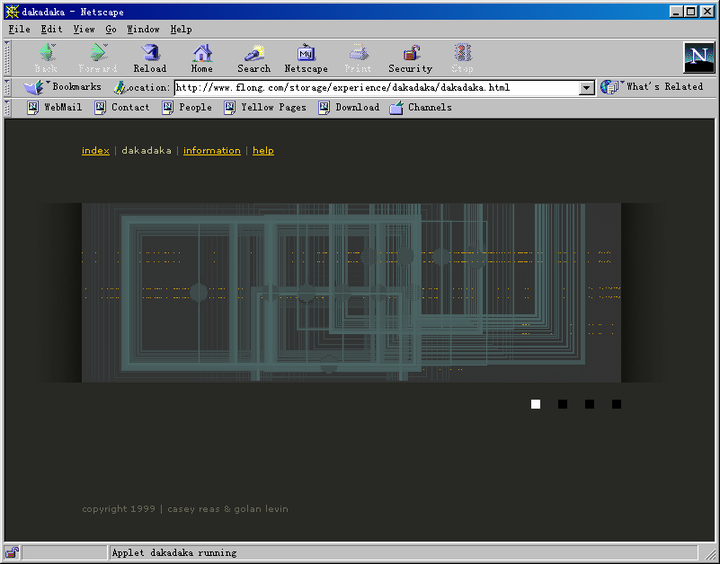Click the My Netscape toolbar icon

[x=306, y=57]
